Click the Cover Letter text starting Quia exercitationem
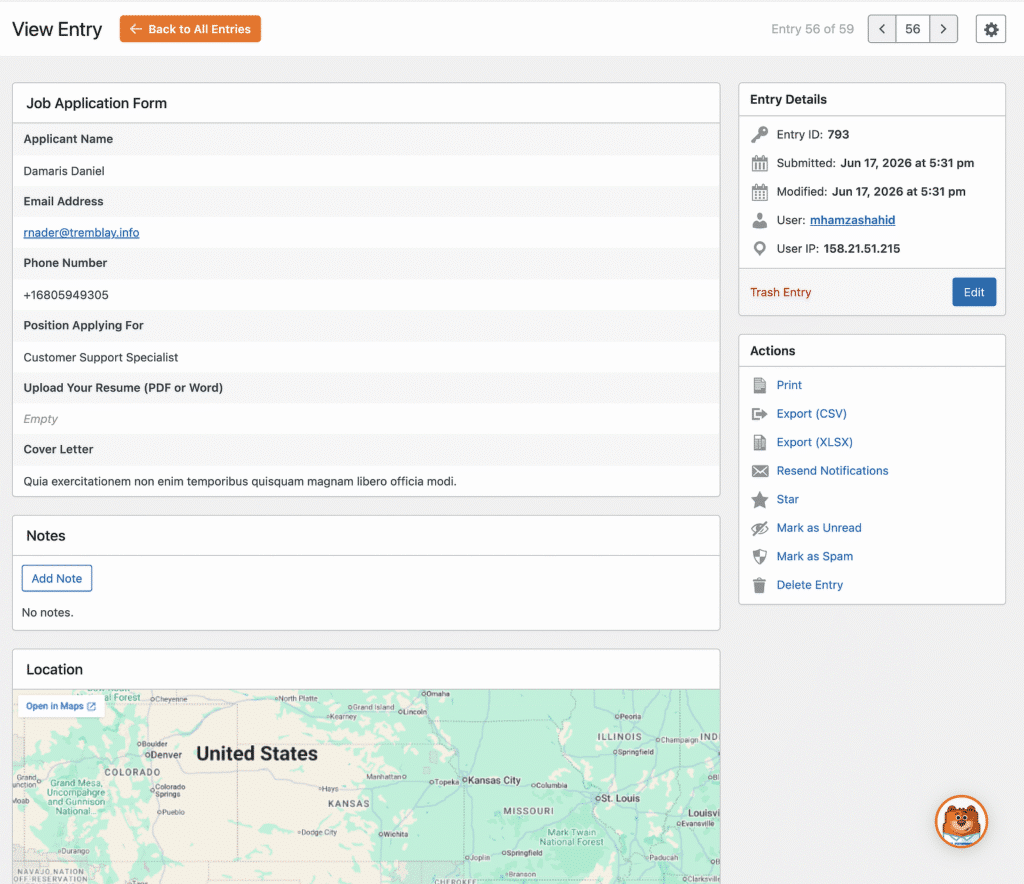 point(240,481)
